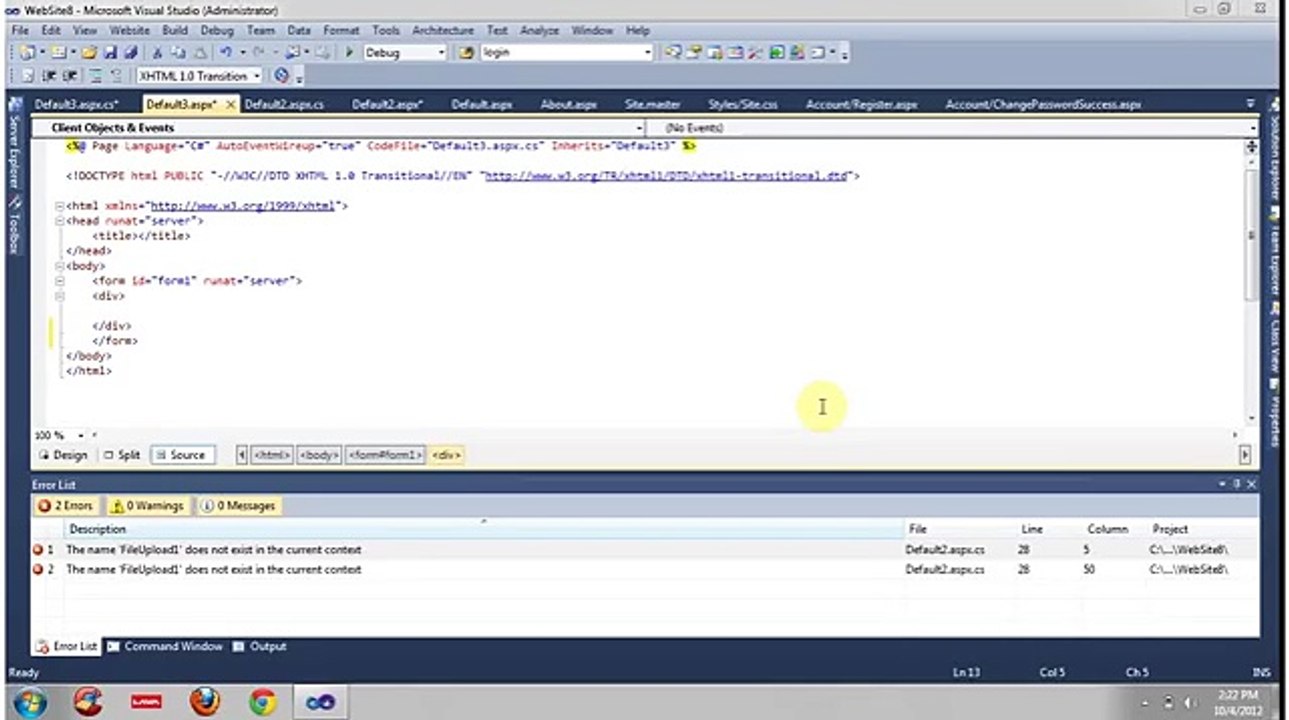Viewport: 1289px width, 720px height.
Task: Click the Find in Files icon beside login box
Action: pyautogui.click(x=466, y=52)
